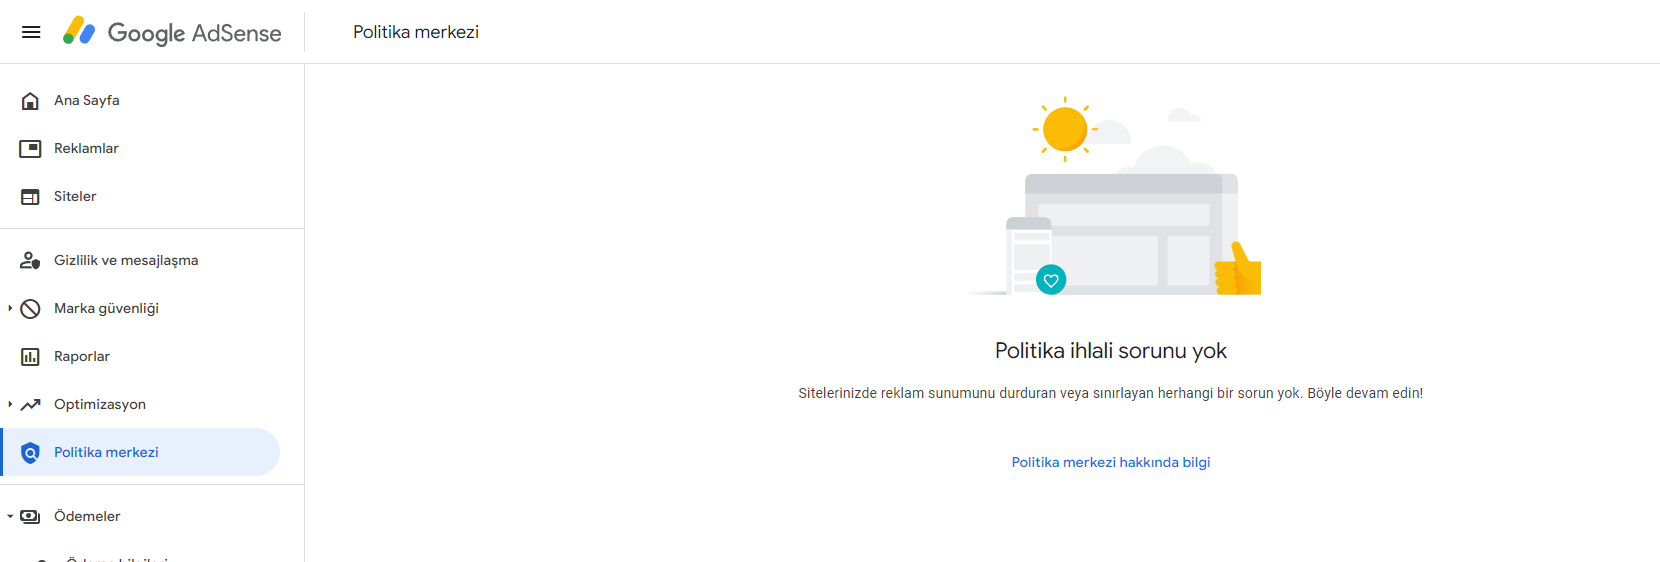Screen dimensions: 1660x562
Task: Open the Politika merkezi hakkında bilgi link
Action: [x=1111, y=462]
